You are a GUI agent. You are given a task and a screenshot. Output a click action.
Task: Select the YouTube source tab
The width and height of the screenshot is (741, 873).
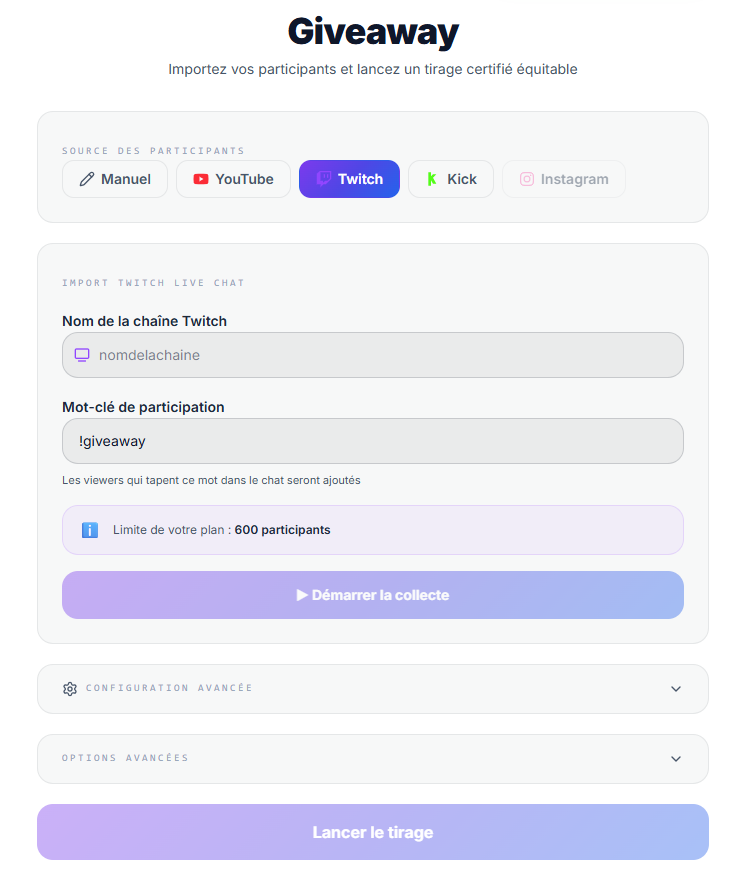[234, 179]
